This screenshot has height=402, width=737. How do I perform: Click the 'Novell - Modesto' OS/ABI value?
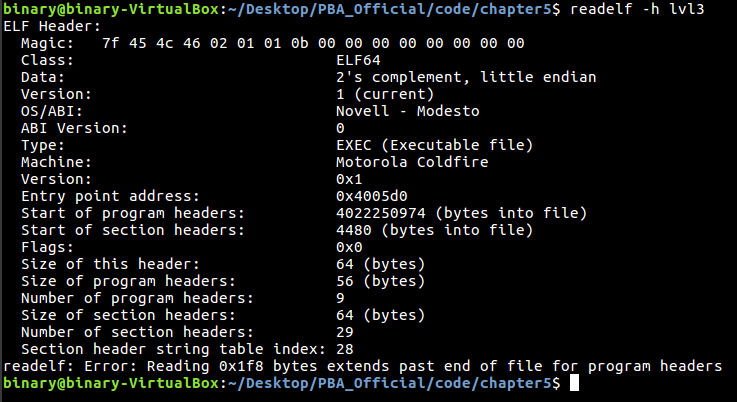click(x=408, y=111)
